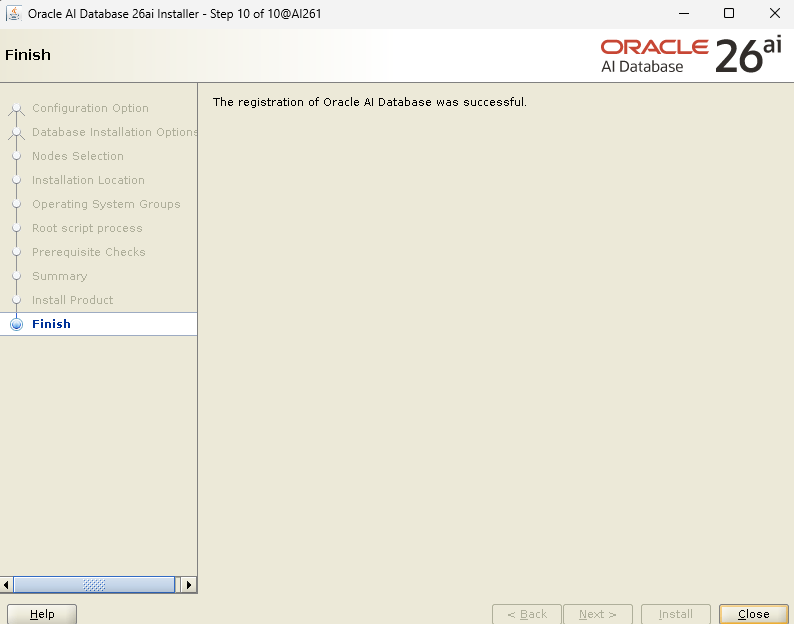Click the Finish step bullet icon
The width and height of the screenshot is (794, 624).
coord(16,324)
